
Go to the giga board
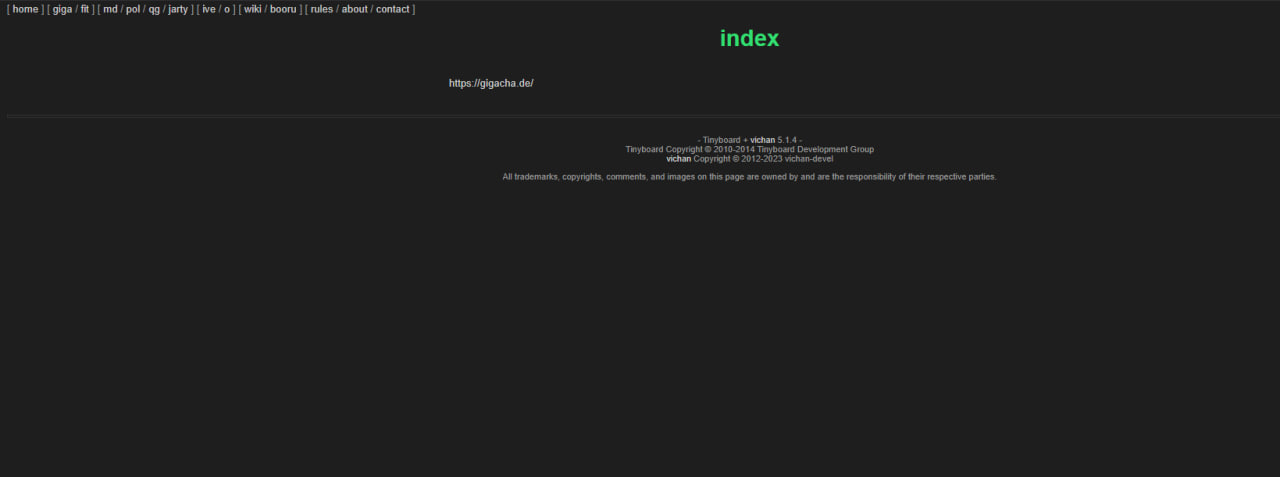coord(62,9)
